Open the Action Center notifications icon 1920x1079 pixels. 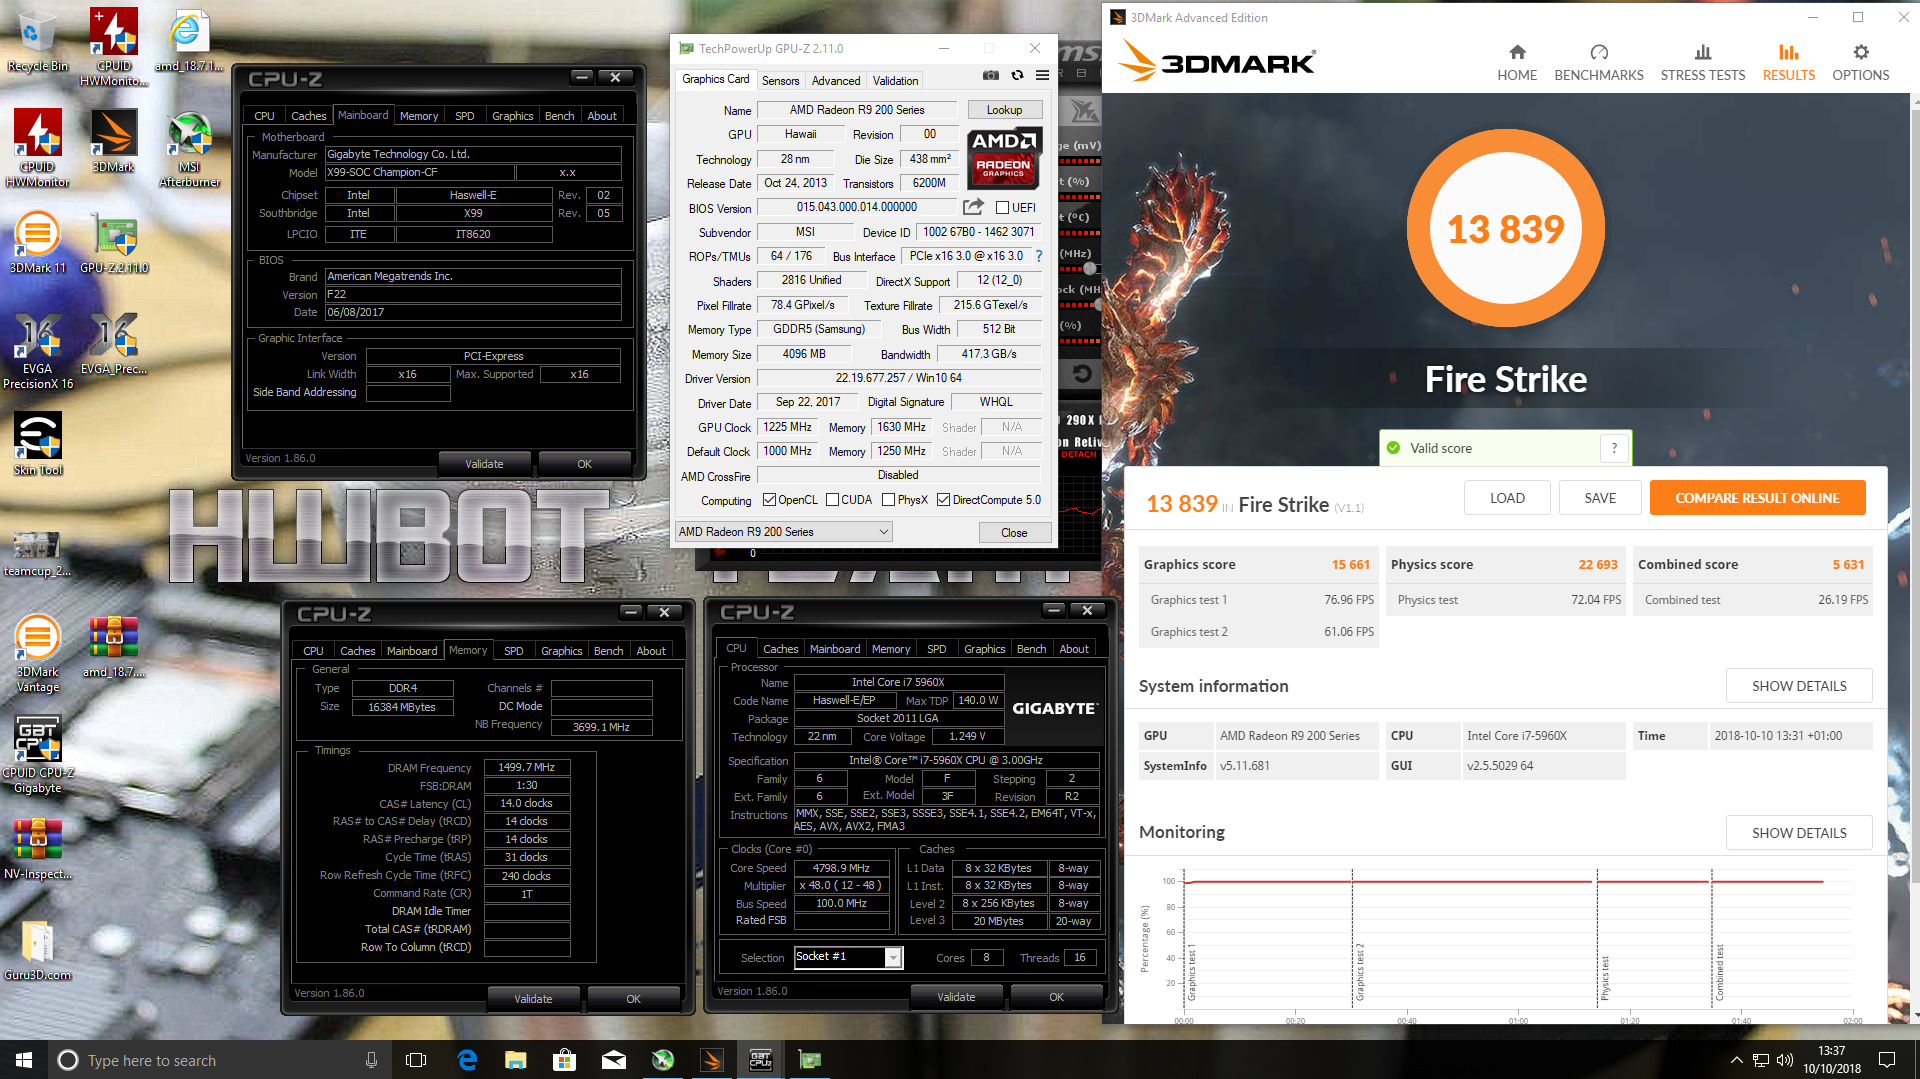(x=1887, y=1059)
